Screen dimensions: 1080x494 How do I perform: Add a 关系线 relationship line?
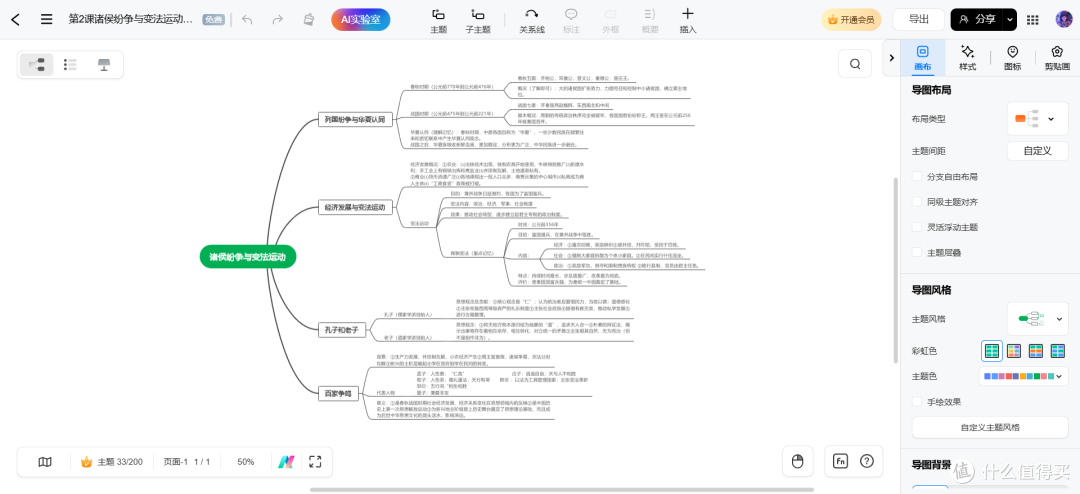click(x=532, y=19)
